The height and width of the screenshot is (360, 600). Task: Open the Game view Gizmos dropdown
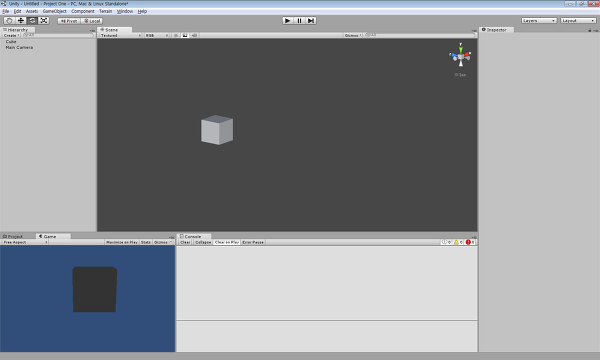point(163,242)
